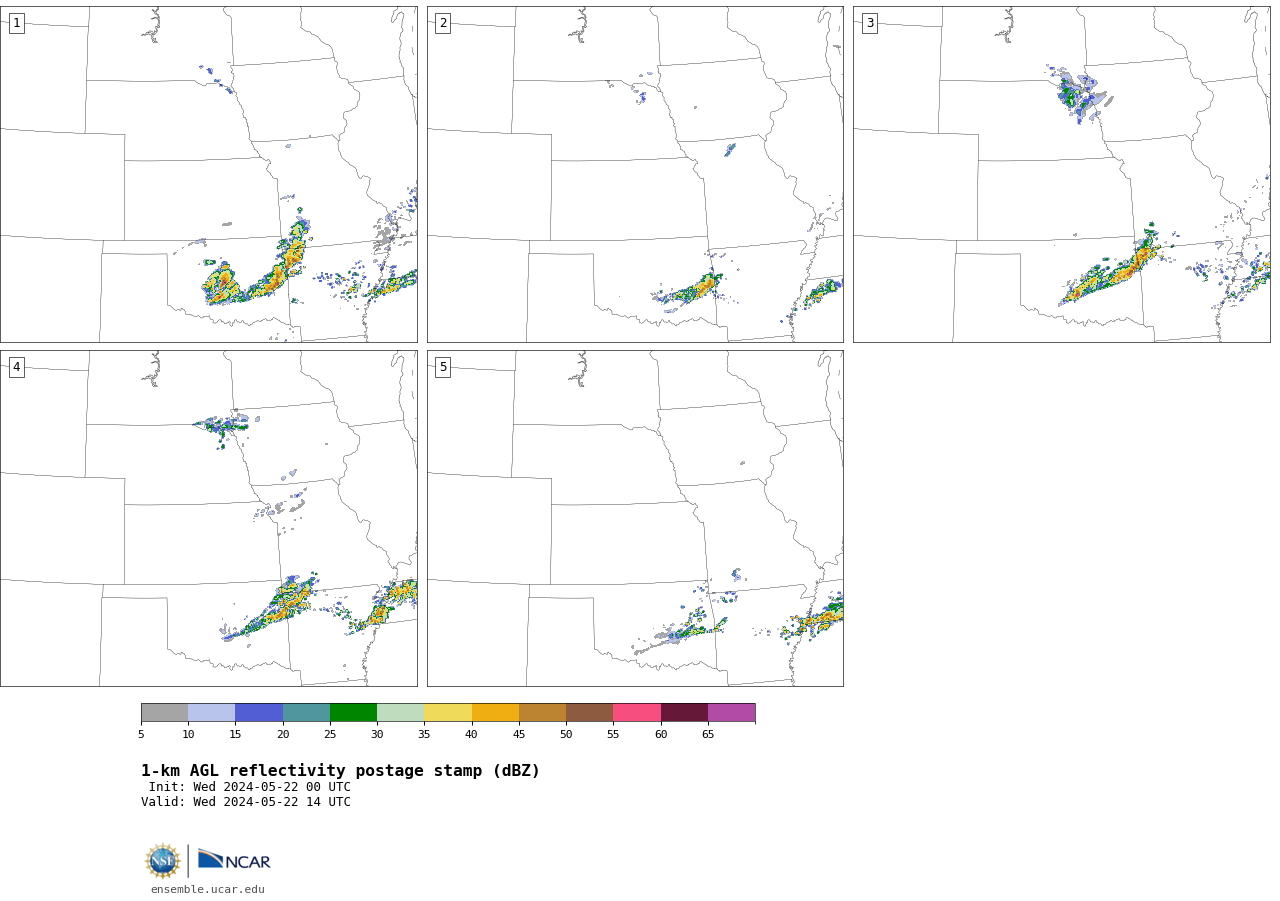Click the orange 40-45 dBZ swatch

(495, 712)
